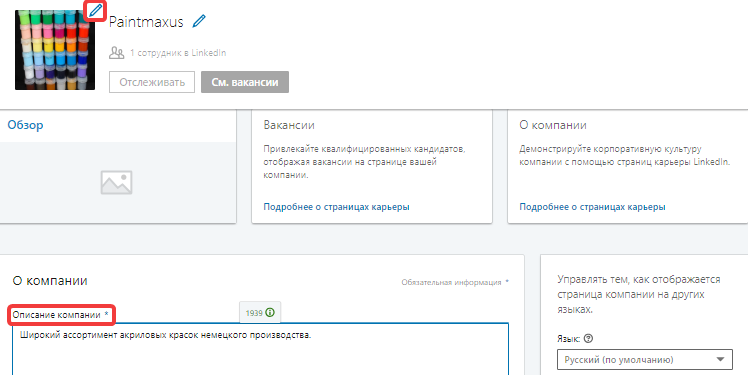
Task: Open the Paintmaxus logo thumbnail
Action: [x=55, y=50]
